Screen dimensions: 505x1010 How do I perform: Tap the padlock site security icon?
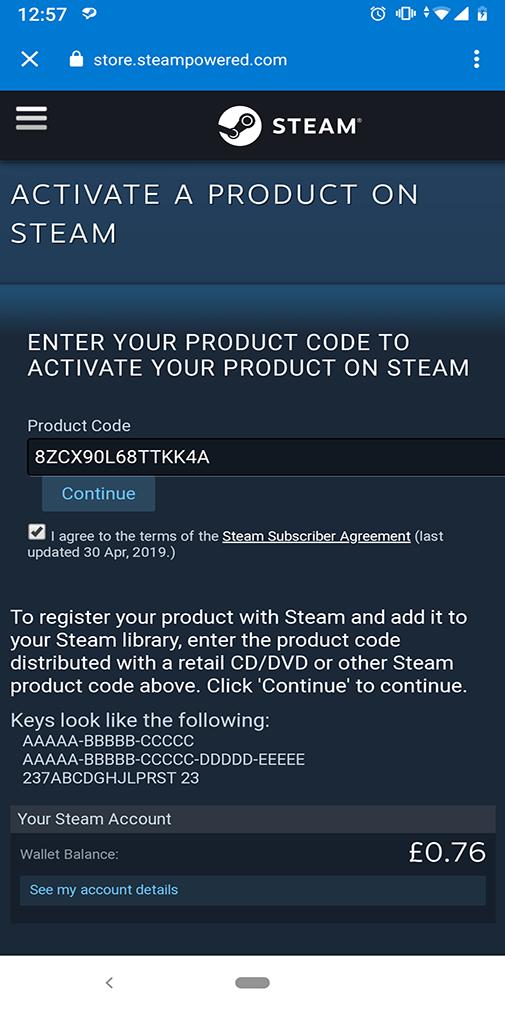tap(76, 60)
